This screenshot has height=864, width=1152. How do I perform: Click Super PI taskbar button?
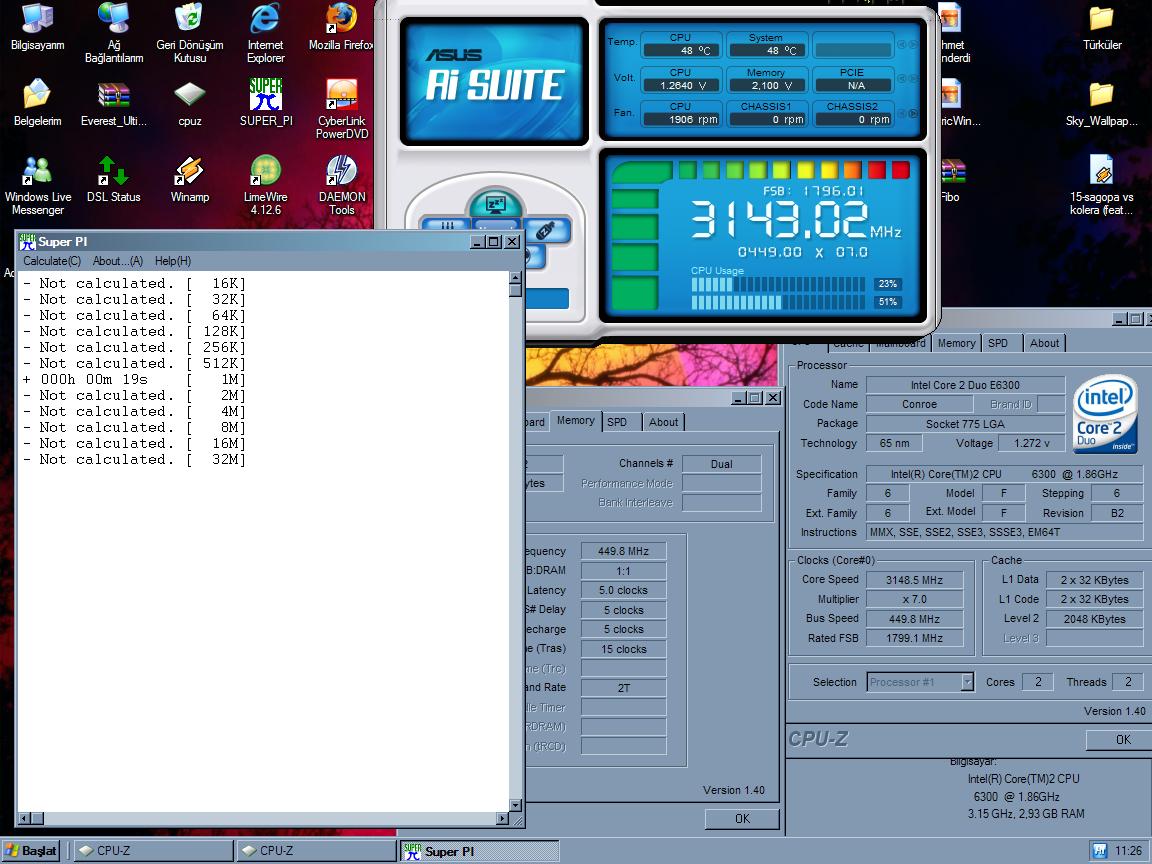[x=480, y=851]
